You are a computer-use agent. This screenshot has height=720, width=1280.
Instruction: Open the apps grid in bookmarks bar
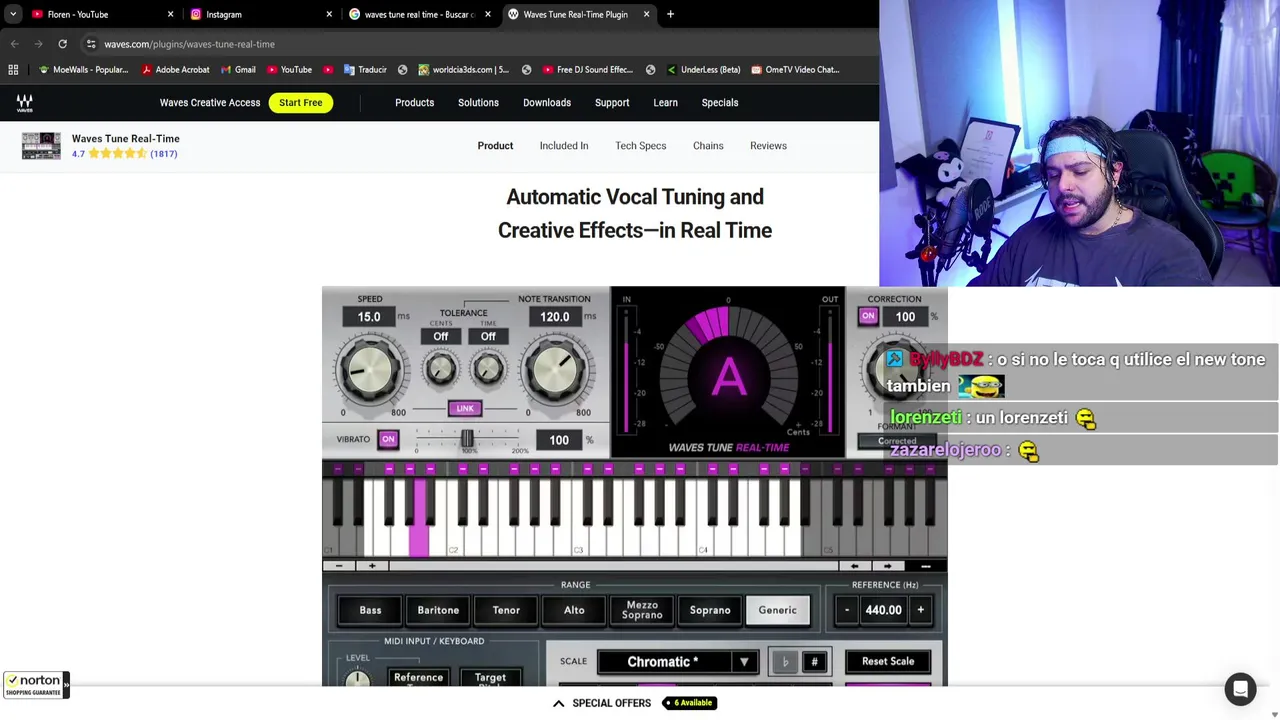click(x=13, y=70)
